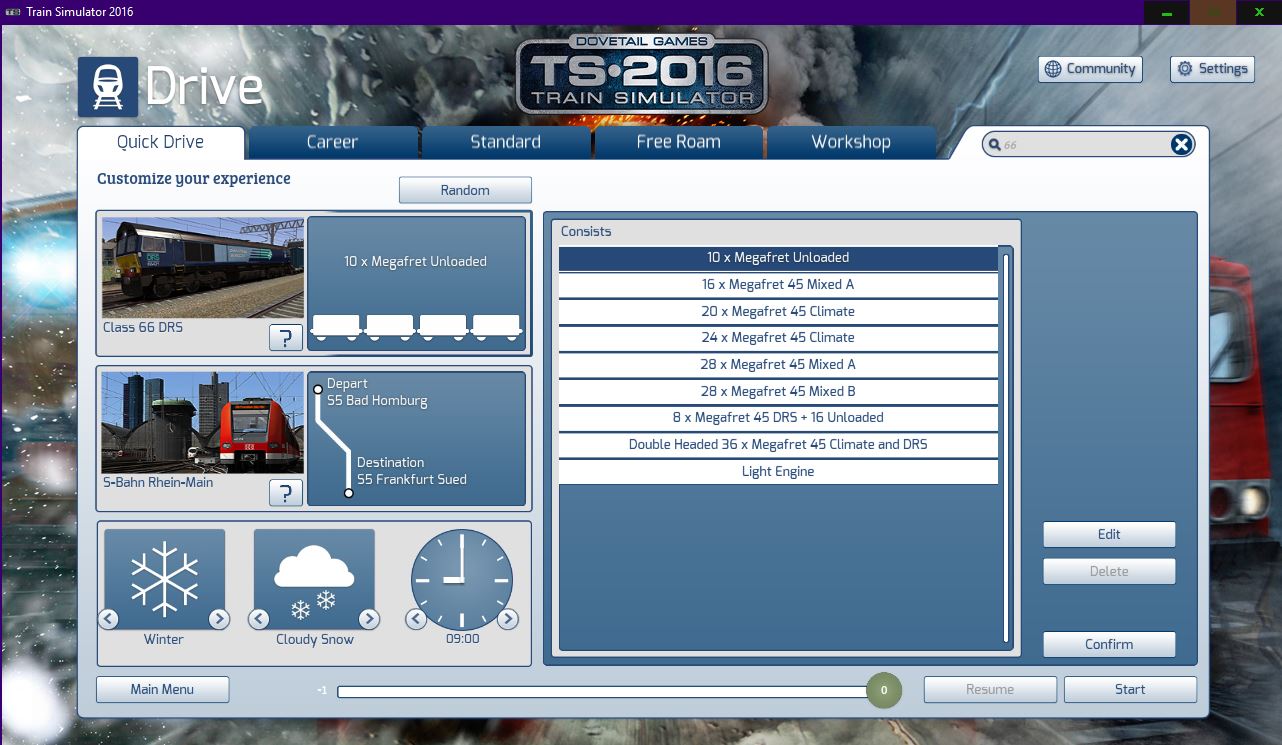1282x745 pixels.
Task: Select the 24 x Megafret 45 Climate consist
Action: click(778, 338)
